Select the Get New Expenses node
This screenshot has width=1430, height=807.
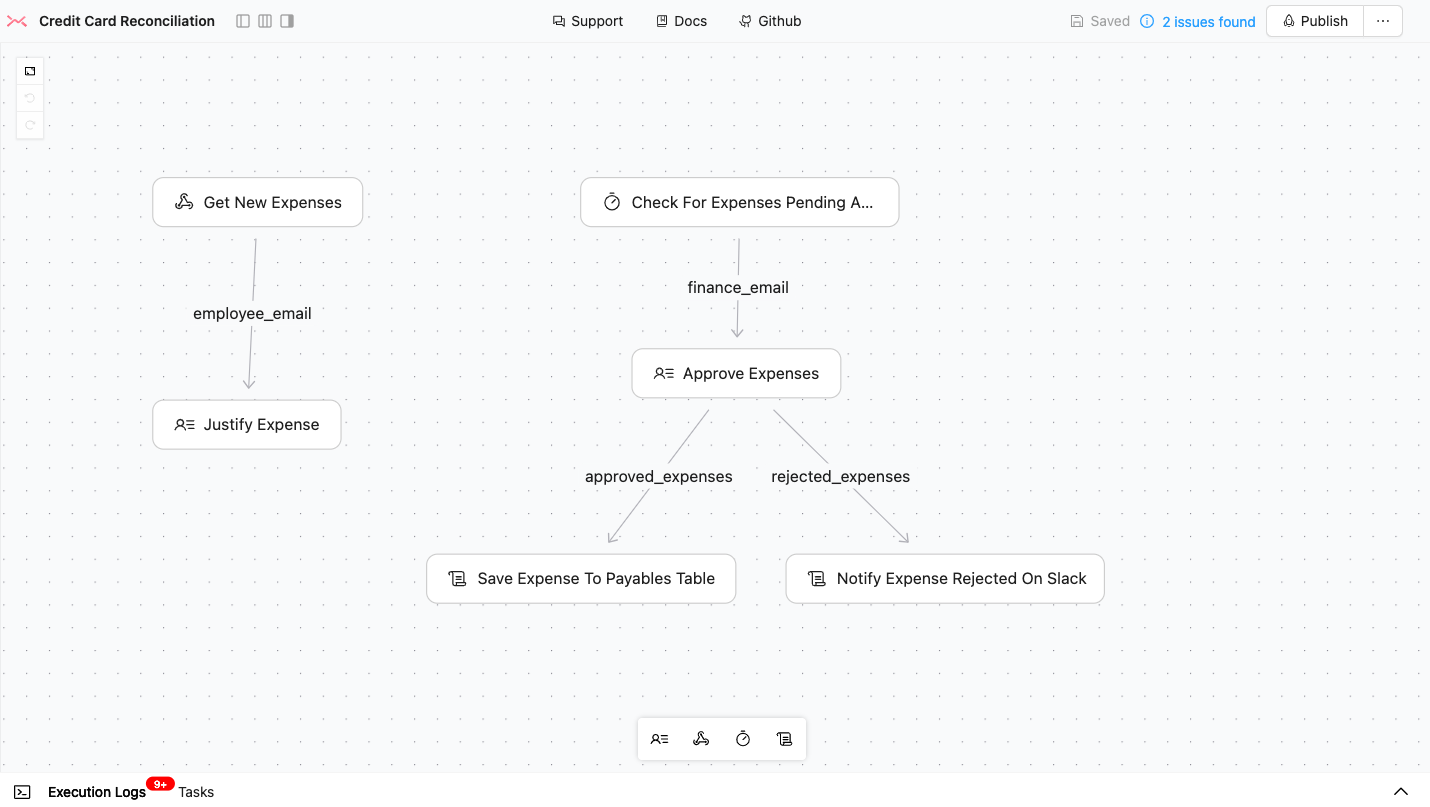257,203
